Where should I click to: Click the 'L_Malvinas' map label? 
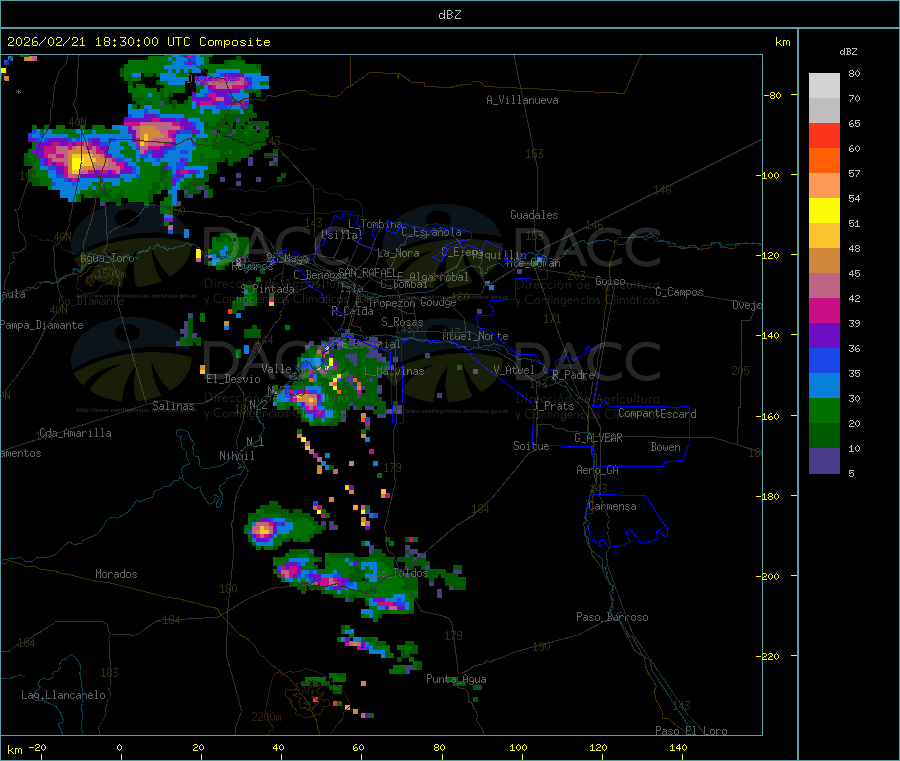pyautogui.click(x=394, y=371)
